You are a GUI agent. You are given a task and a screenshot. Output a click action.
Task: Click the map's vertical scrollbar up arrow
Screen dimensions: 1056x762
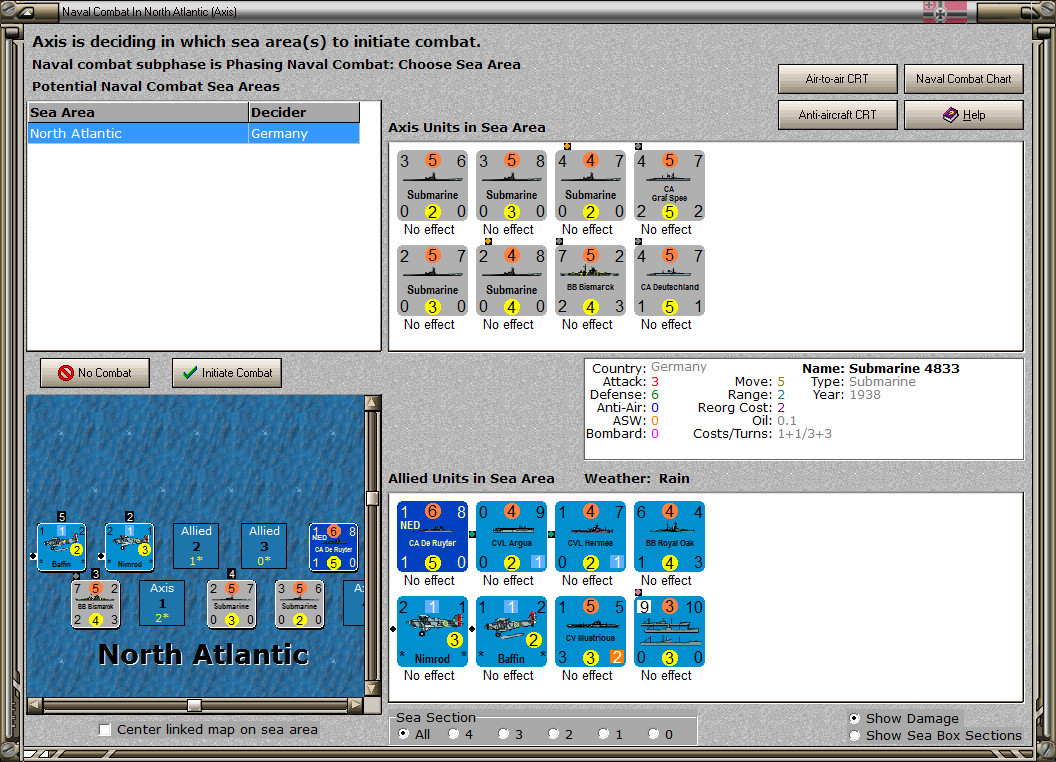(x=372, y=404)
